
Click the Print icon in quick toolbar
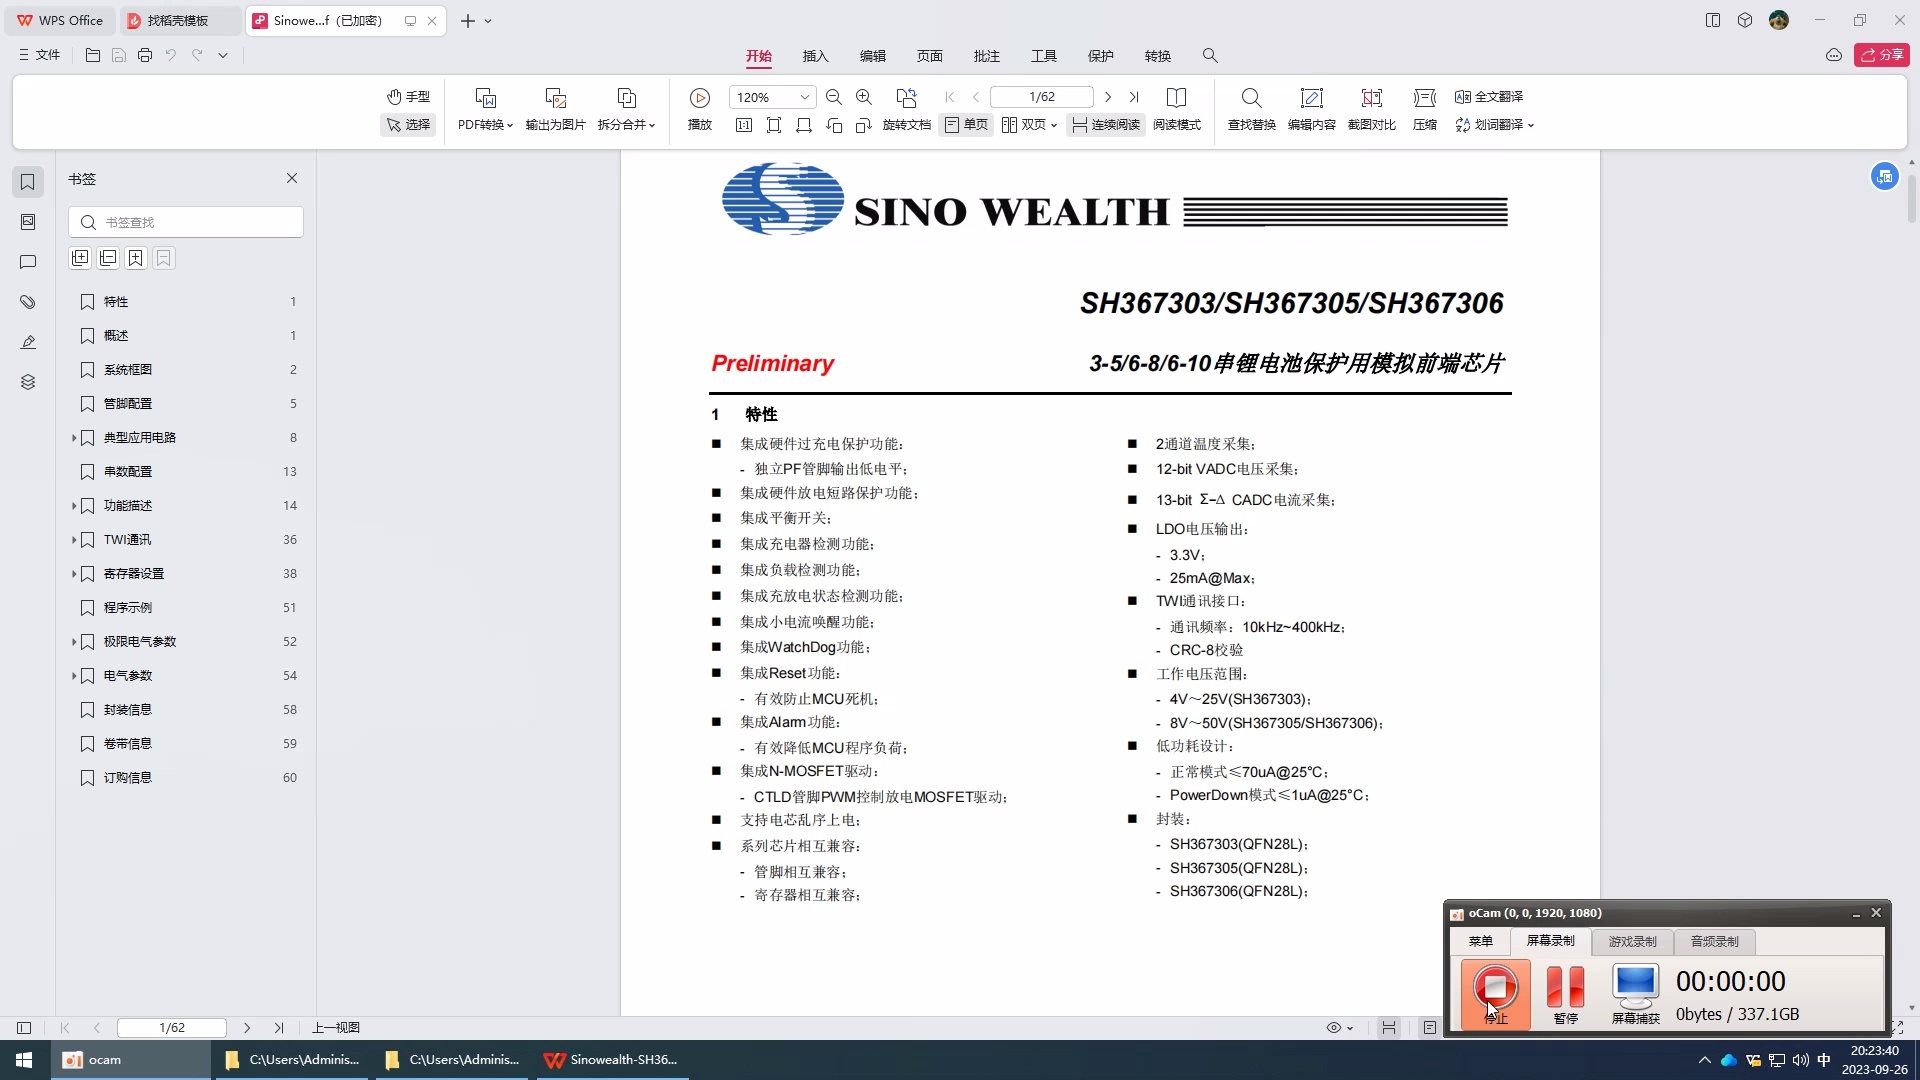pyautogui.click(x=145, y=55)
